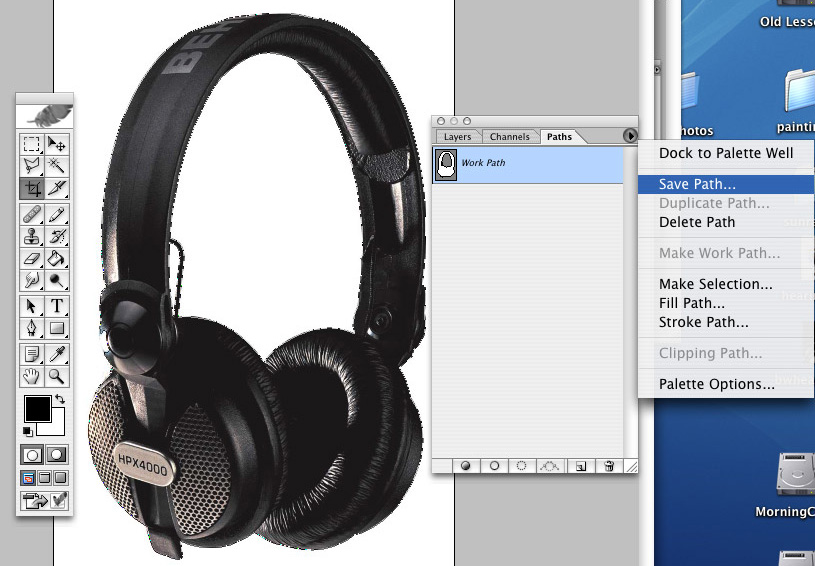Screen dimensions: 815x566
Task: Stroke path with brush icon
Action: (494, 466)
